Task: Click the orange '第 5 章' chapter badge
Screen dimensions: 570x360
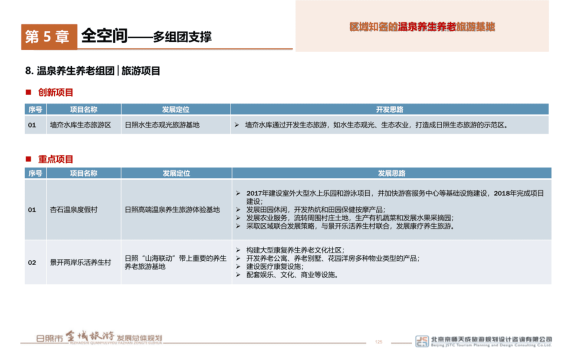Action: coord(49,37)
